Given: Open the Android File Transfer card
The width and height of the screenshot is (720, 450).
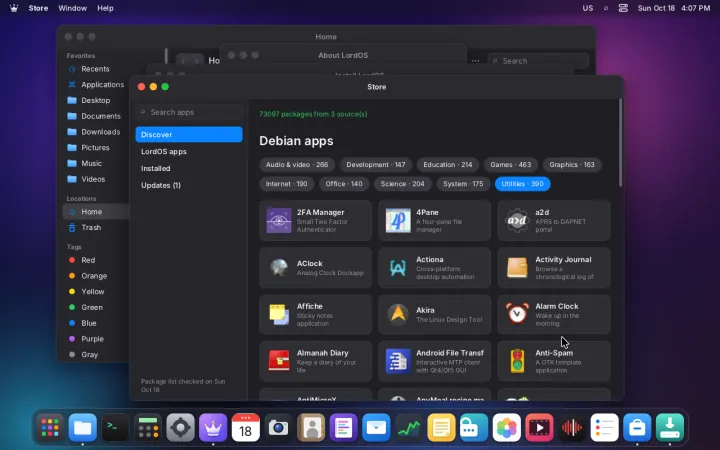Looking at the screenshot, I should tap(434, 361).
